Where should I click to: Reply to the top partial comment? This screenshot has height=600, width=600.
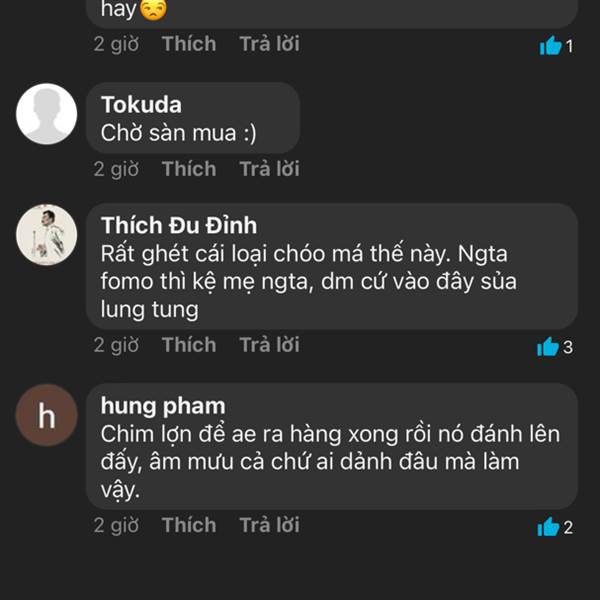[269, 44]
